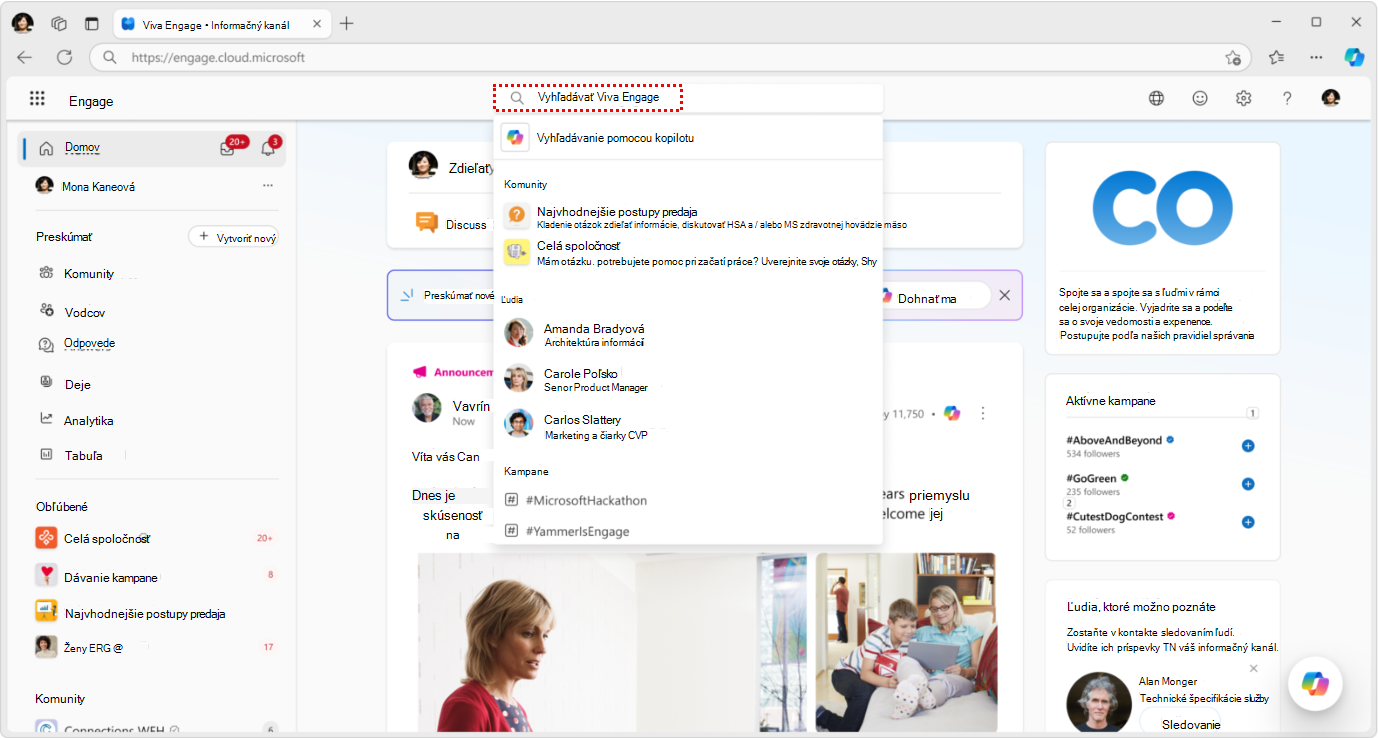Viewport: 1378px width, 738px height.
Task: Open the #YammerIsEngage campaign result
Action: [x=688, y=531]
